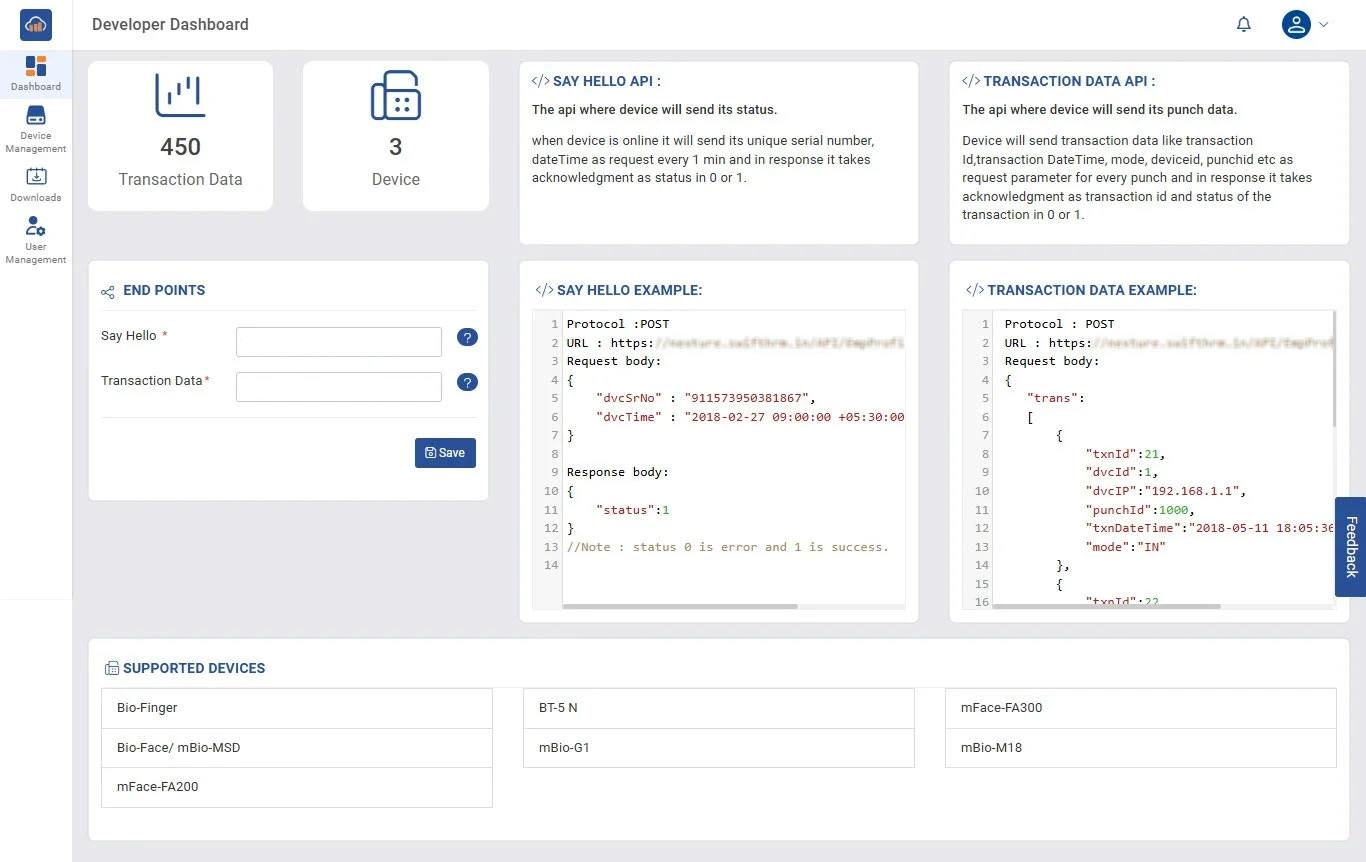
Task: Open the notifications bell
Action: tap(1244, 25)
